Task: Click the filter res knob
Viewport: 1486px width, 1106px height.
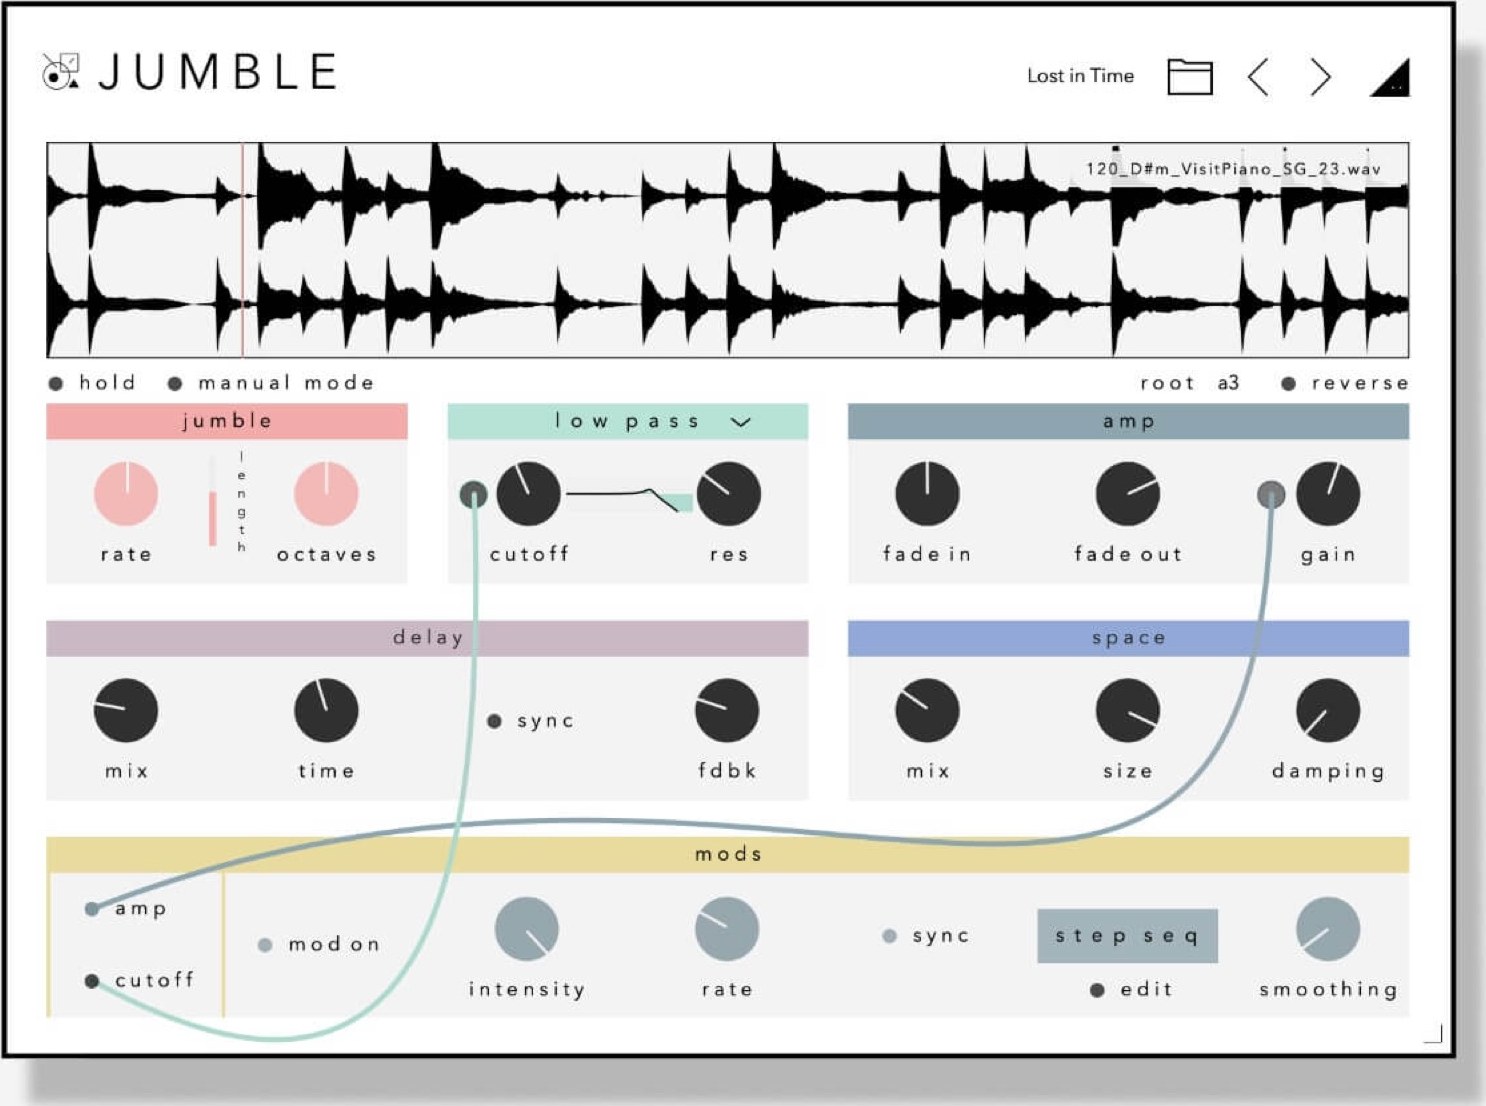Action: [729, 494]
